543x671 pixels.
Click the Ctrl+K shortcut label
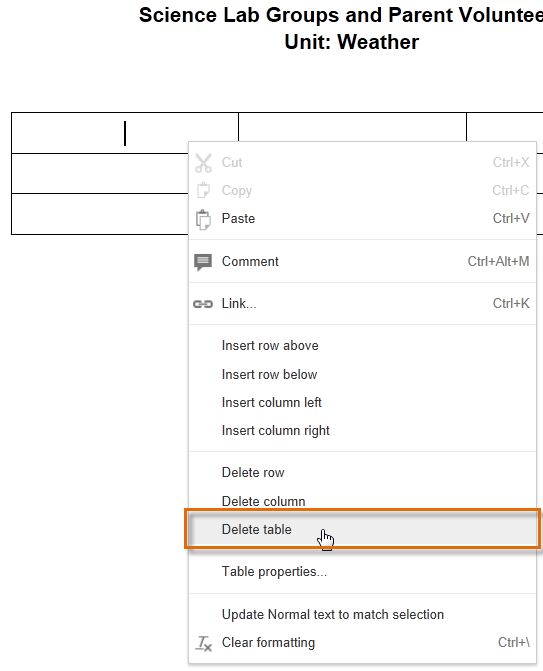tap(511, 303)
